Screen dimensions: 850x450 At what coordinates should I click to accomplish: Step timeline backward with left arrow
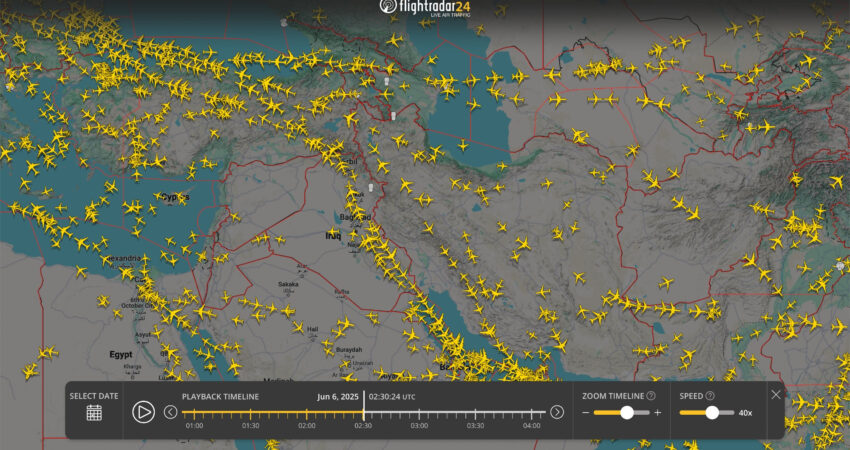pyautogui.click(x=171, y=412)
